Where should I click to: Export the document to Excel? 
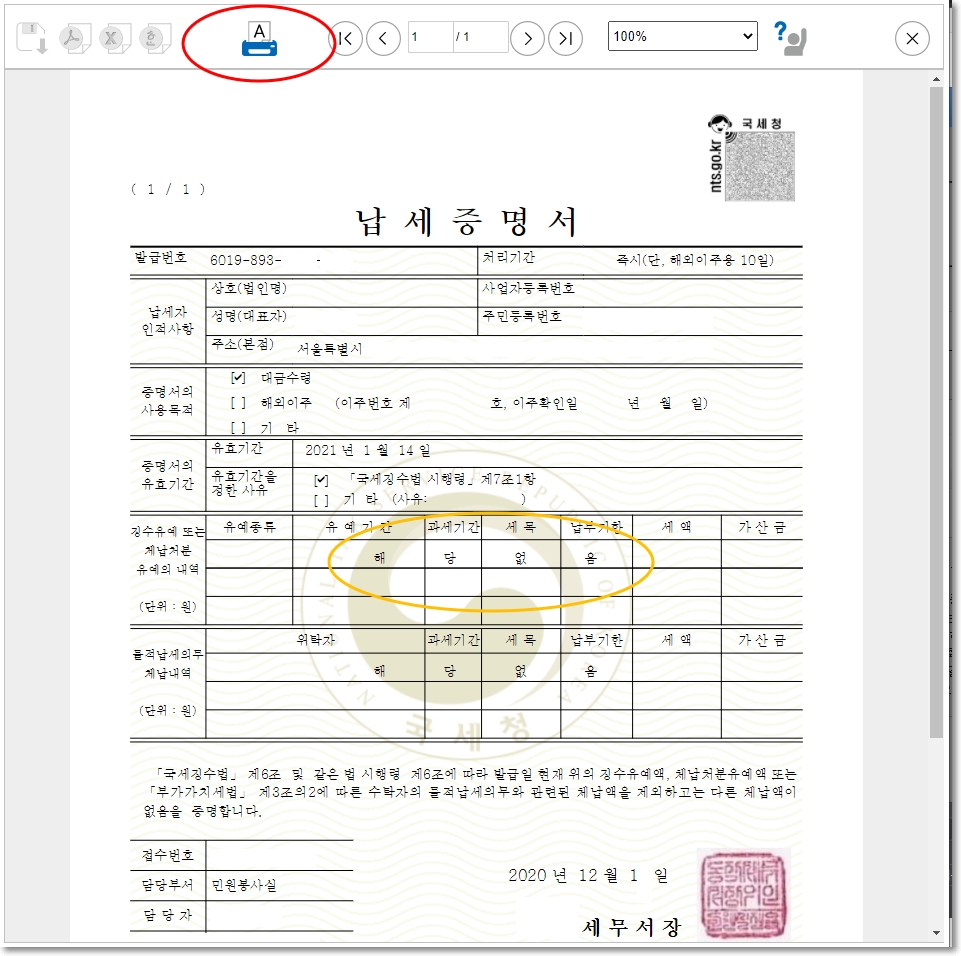pyautogui.click(x=114, y=38)
